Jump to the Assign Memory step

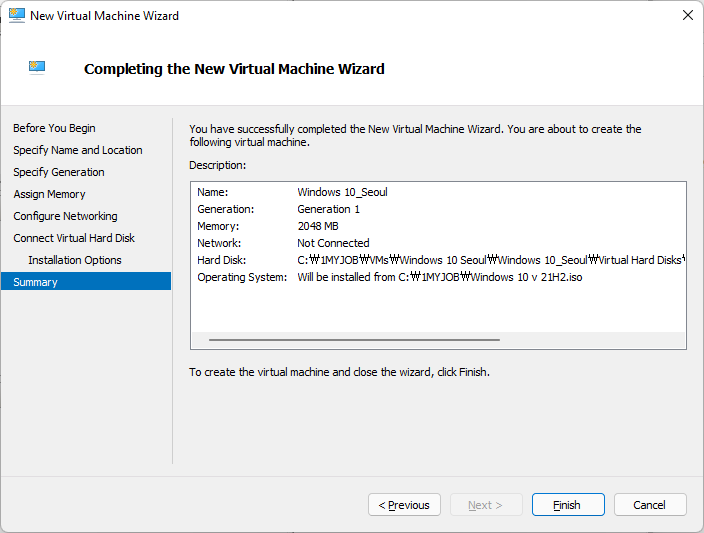point(49,194)
